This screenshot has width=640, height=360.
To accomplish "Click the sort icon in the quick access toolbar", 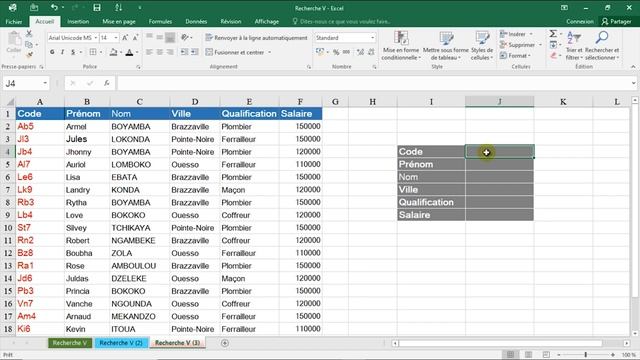I will pyautogui.click(x=118, y=7).
